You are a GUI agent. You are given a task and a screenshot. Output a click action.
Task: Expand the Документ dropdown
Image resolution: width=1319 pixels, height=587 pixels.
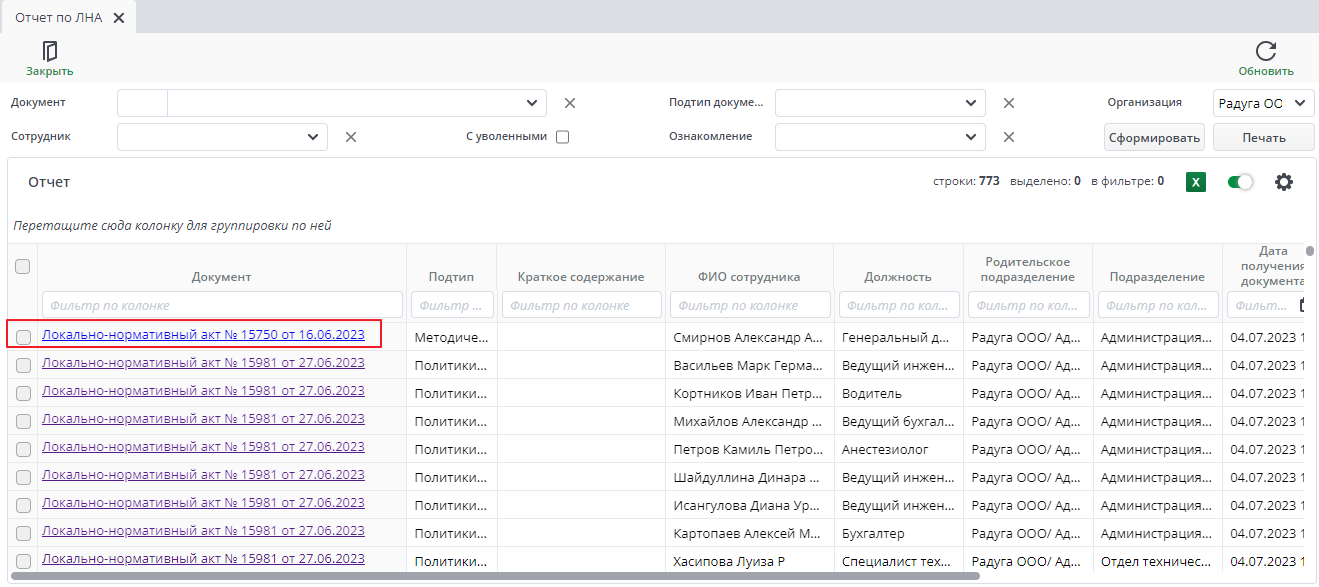531,103
